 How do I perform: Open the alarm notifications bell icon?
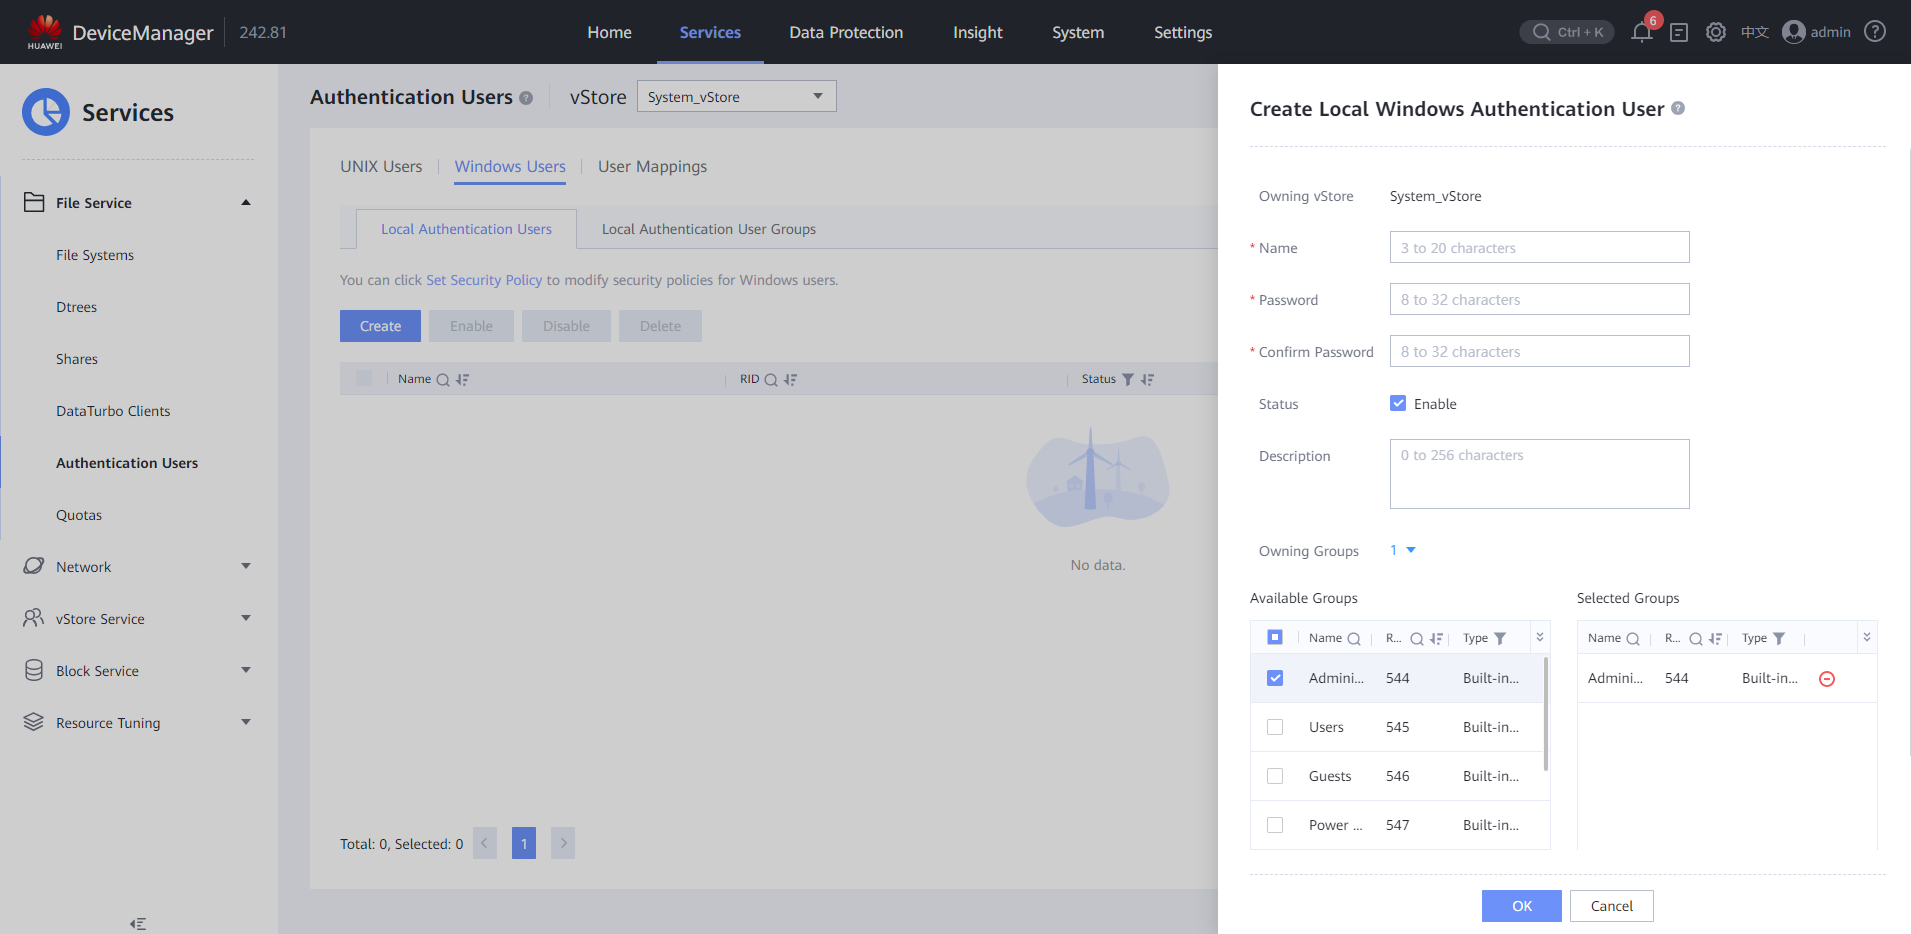(x=1641, y=32)
